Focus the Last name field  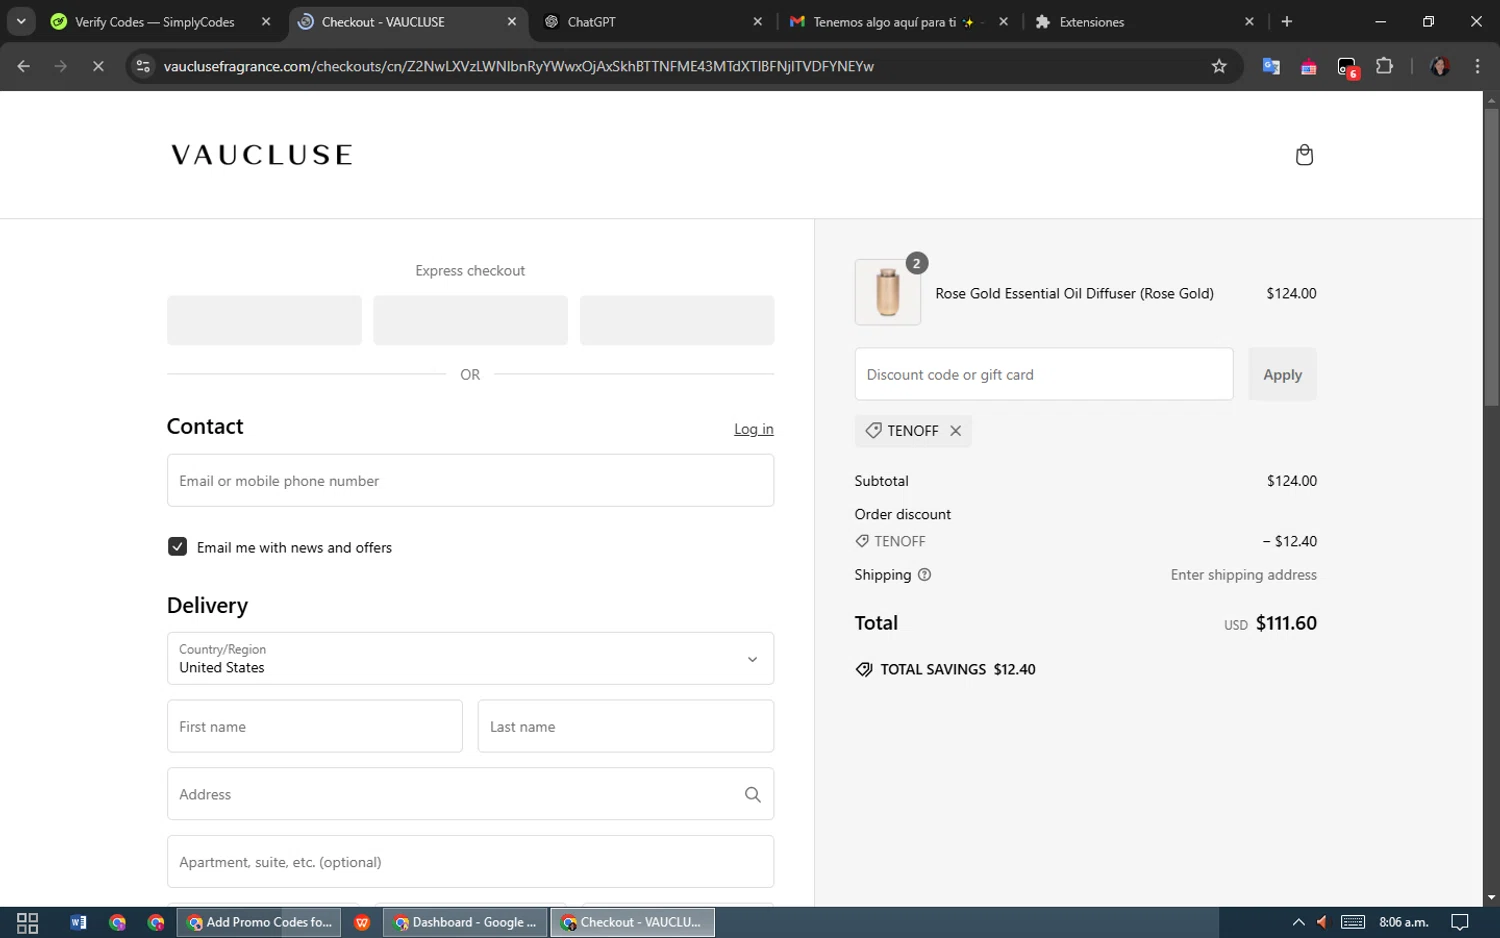coord(626,727)
